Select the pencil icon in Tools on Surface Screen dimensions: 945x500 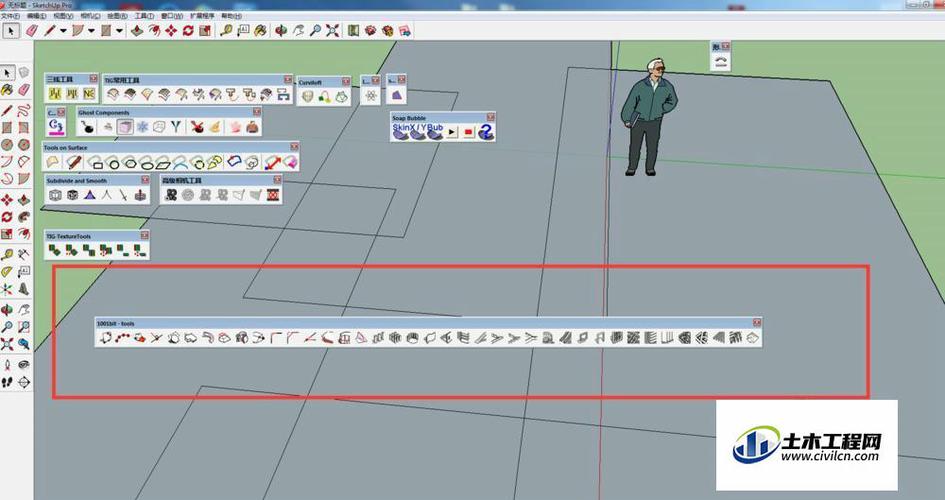click(x=74, y=162)
